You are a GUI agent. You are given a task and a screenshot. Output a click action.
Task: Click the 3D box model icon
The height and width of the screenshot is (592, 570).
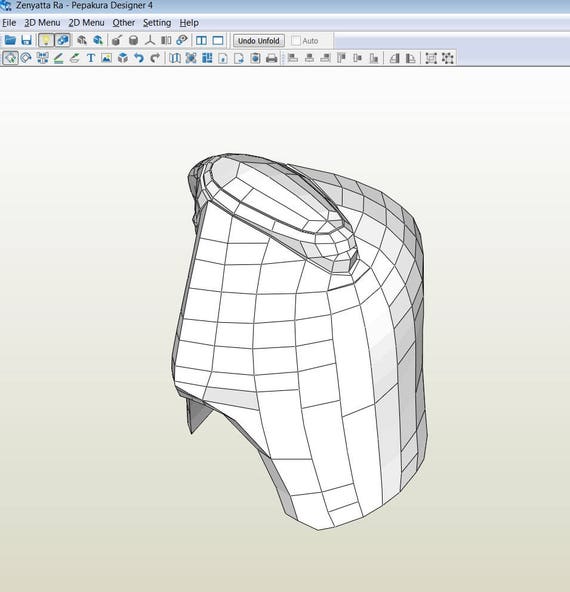pyautogui.click(x=123, y=58)
